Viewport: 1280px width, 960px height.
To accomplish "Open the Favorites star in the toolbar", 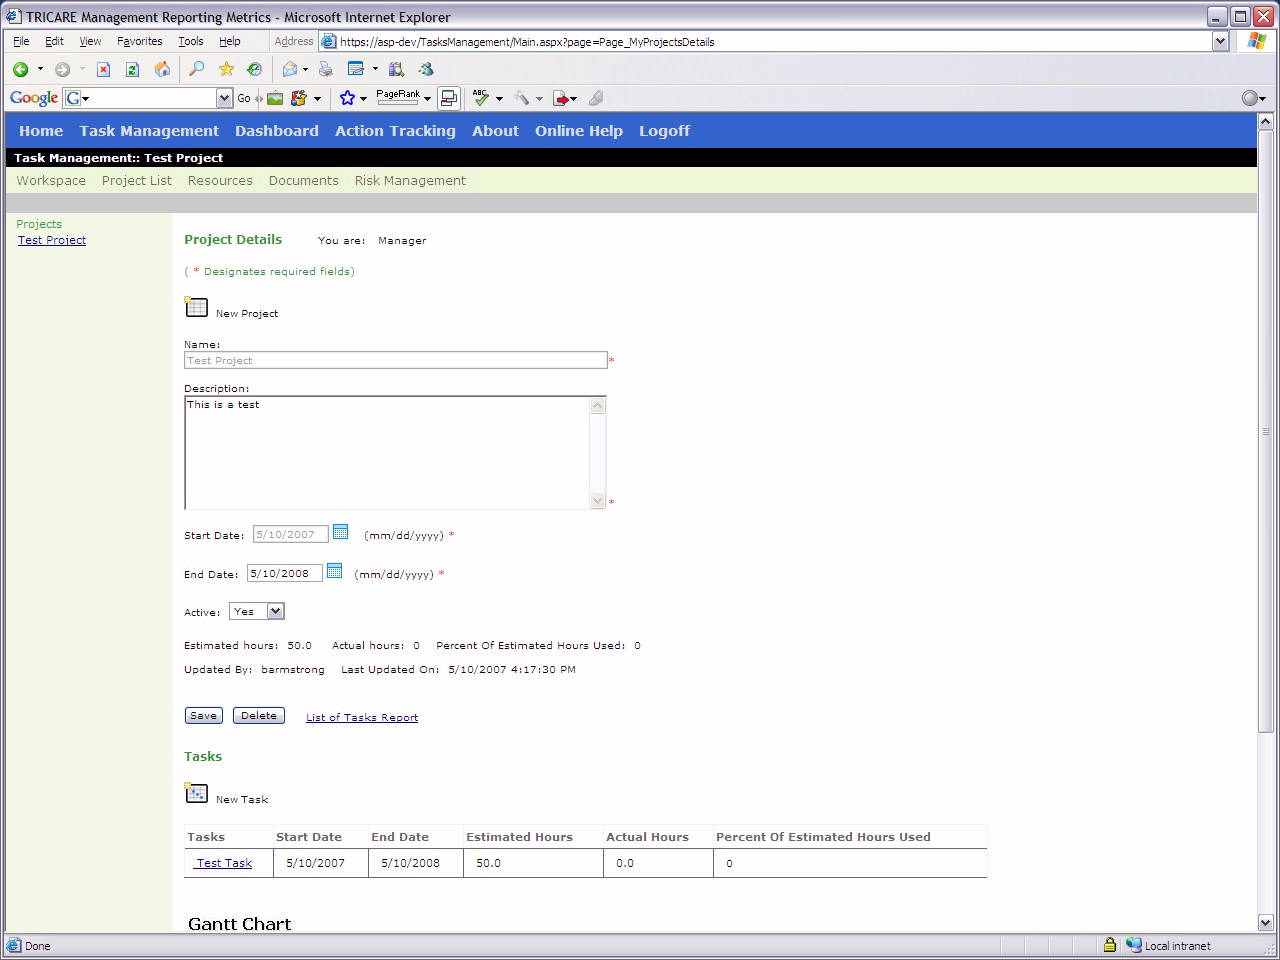I will point(226,69).
